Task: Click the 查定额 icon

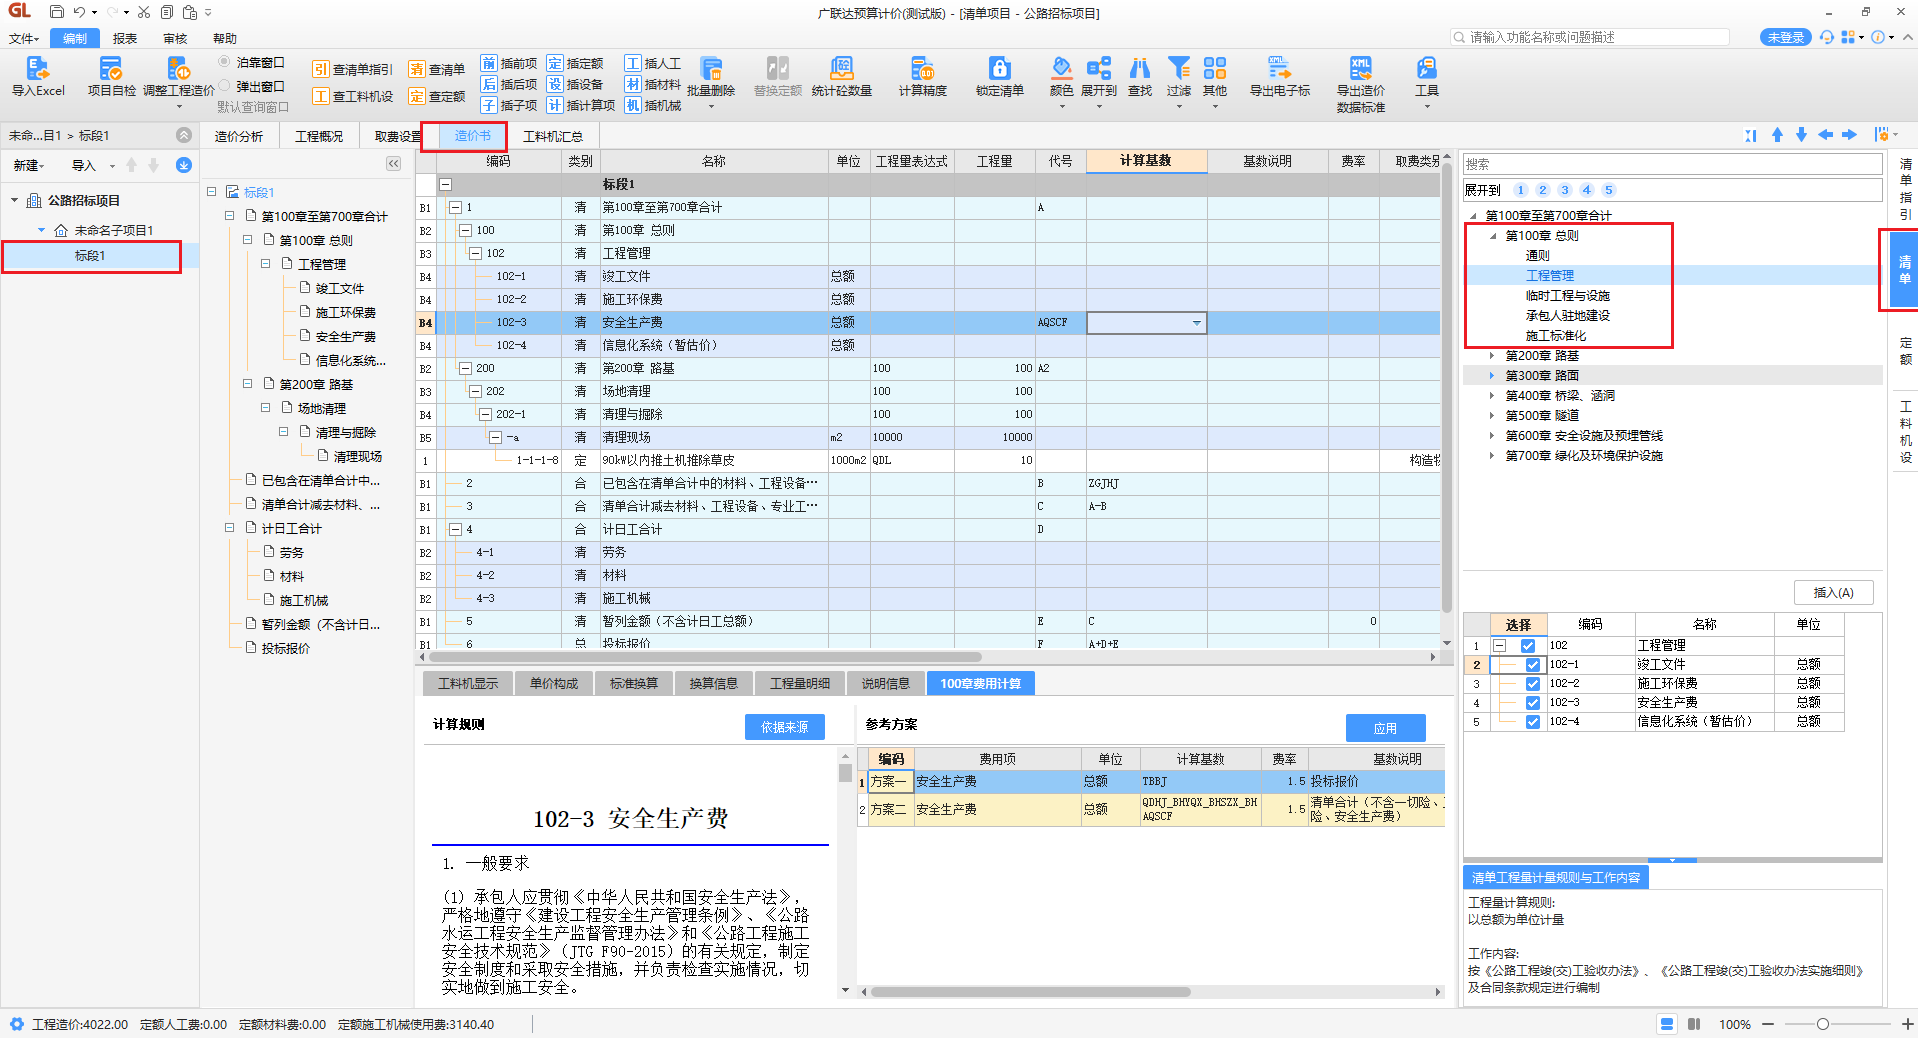Action: (x=417, y=96)
